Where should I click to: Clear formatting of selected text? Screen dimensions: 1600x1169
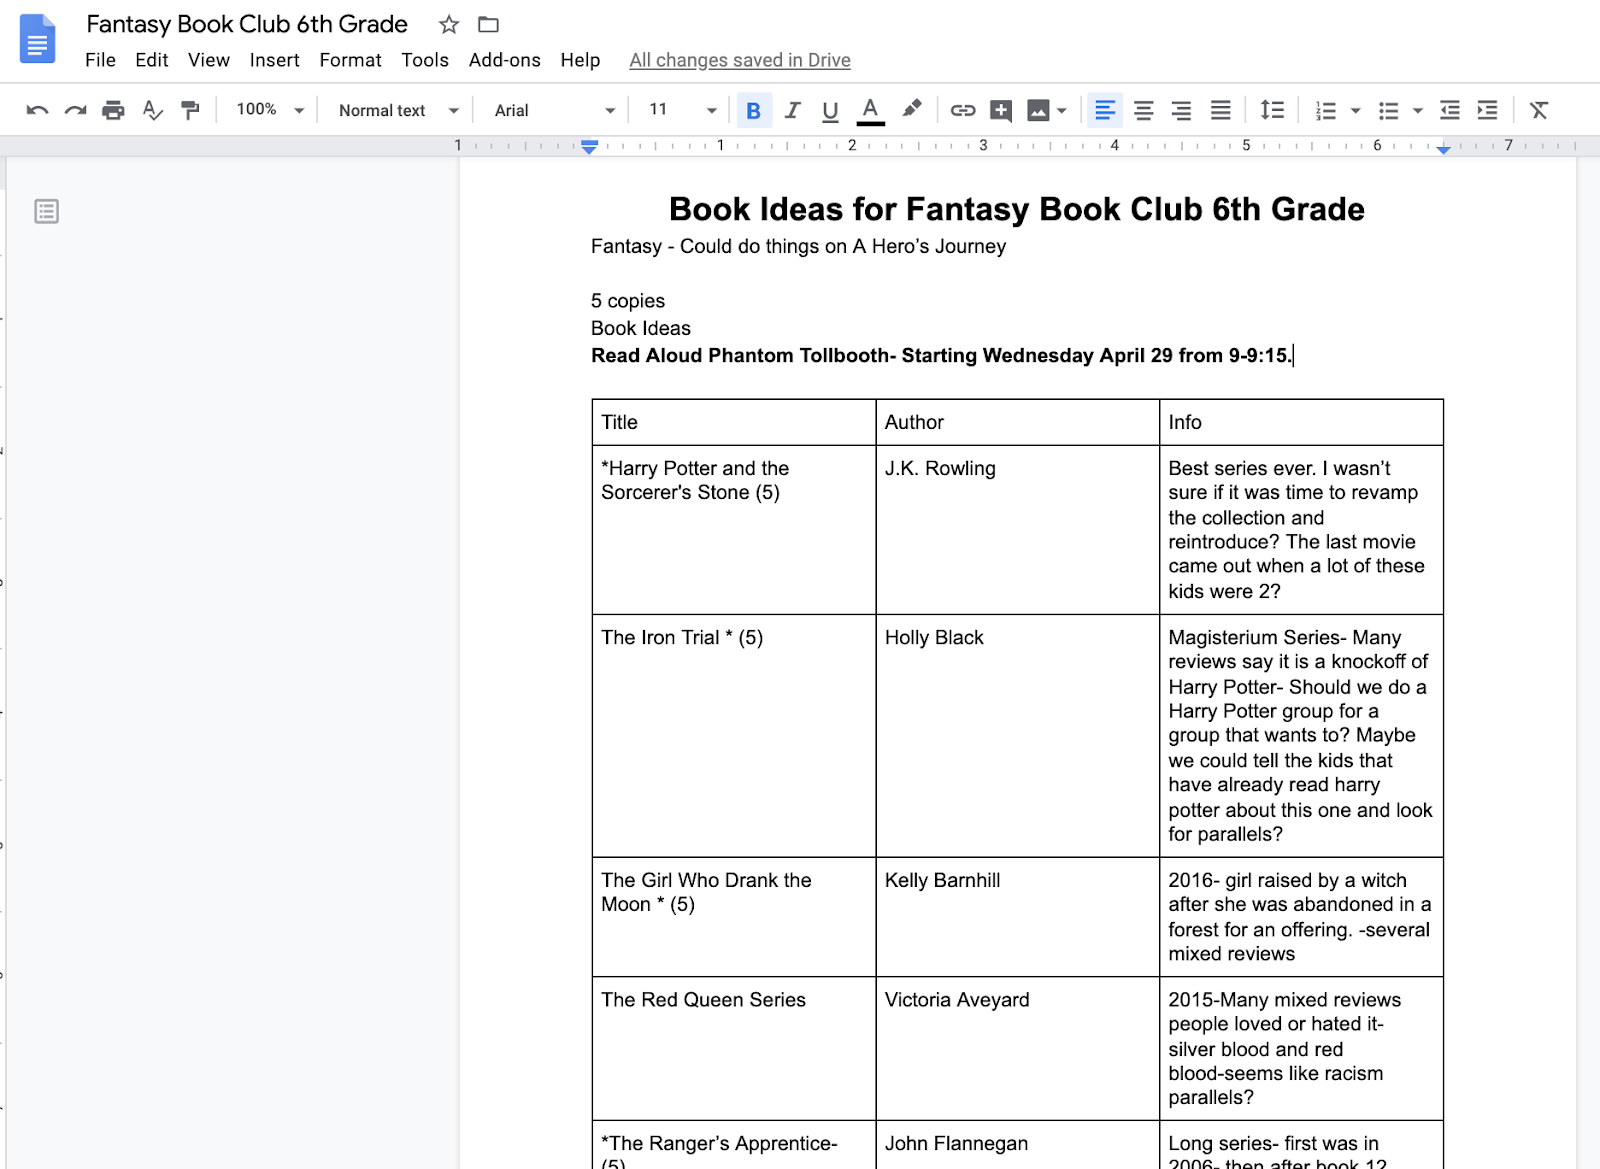1538,110
